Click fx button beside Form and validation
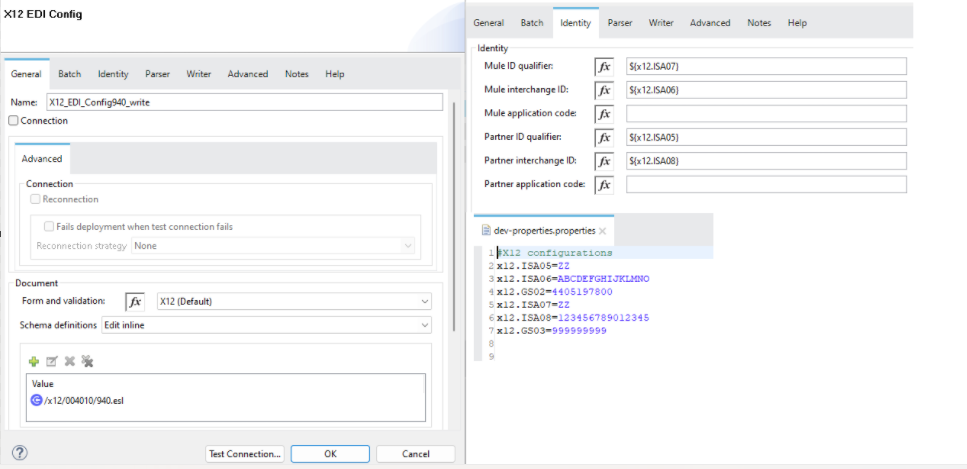Screen dimensions: 967x469 [x=135, y=302]
